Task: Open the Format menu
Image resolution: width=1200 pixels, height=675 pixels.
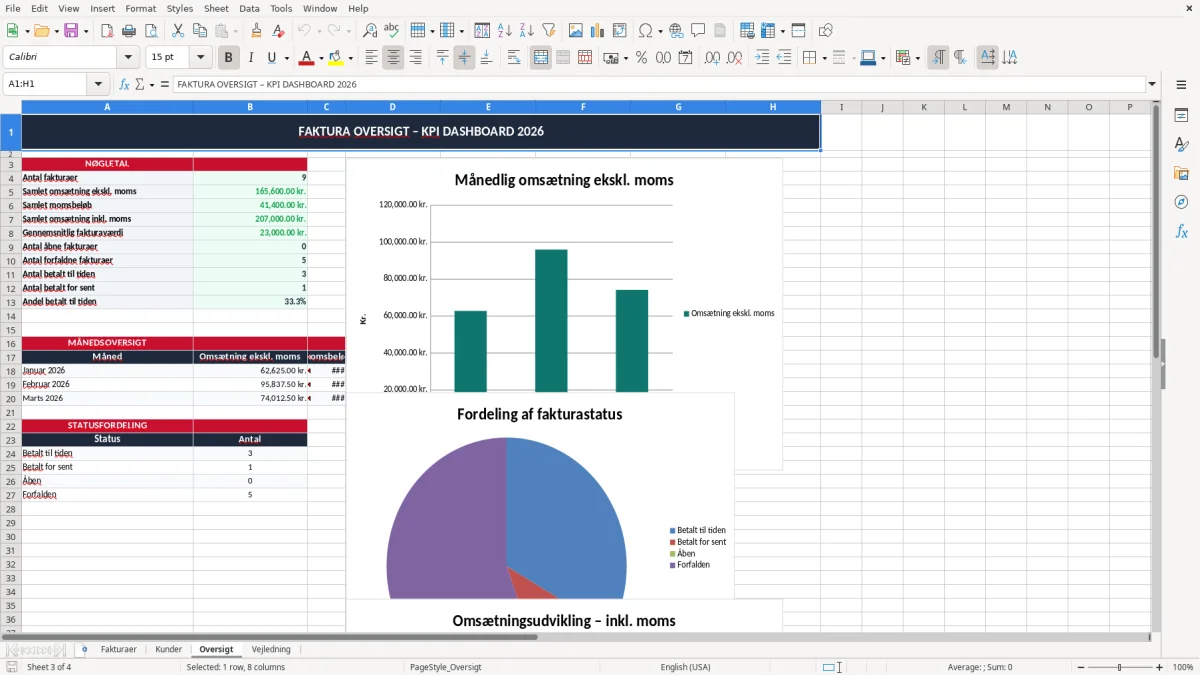Action: (140, 8)
